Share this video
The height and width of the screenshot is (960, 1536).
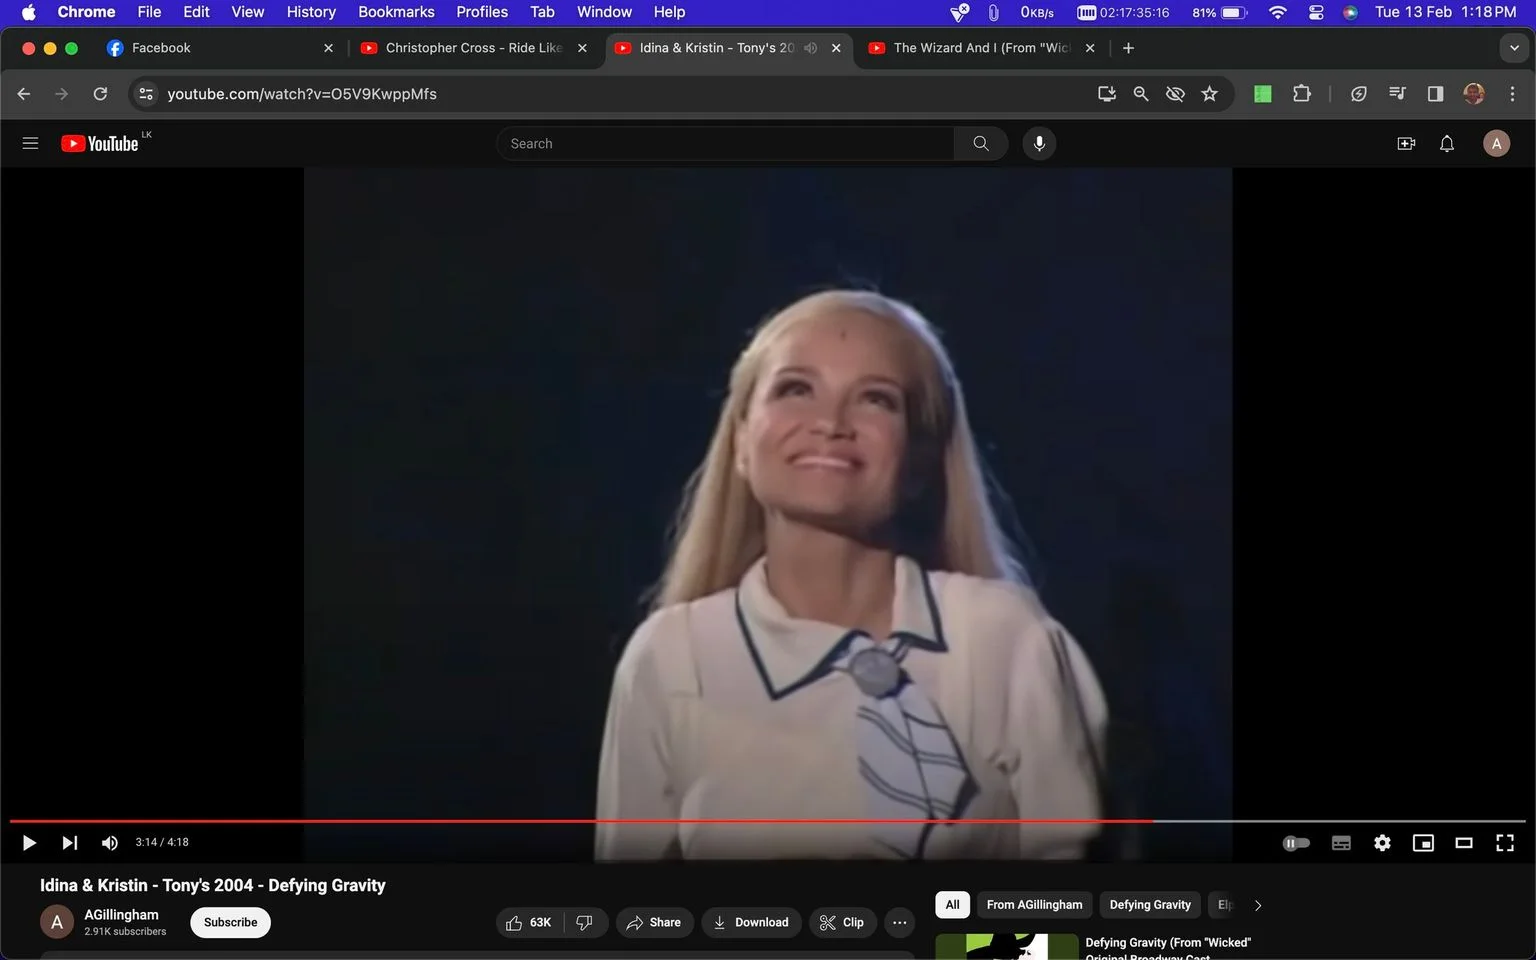pos(654,922)
